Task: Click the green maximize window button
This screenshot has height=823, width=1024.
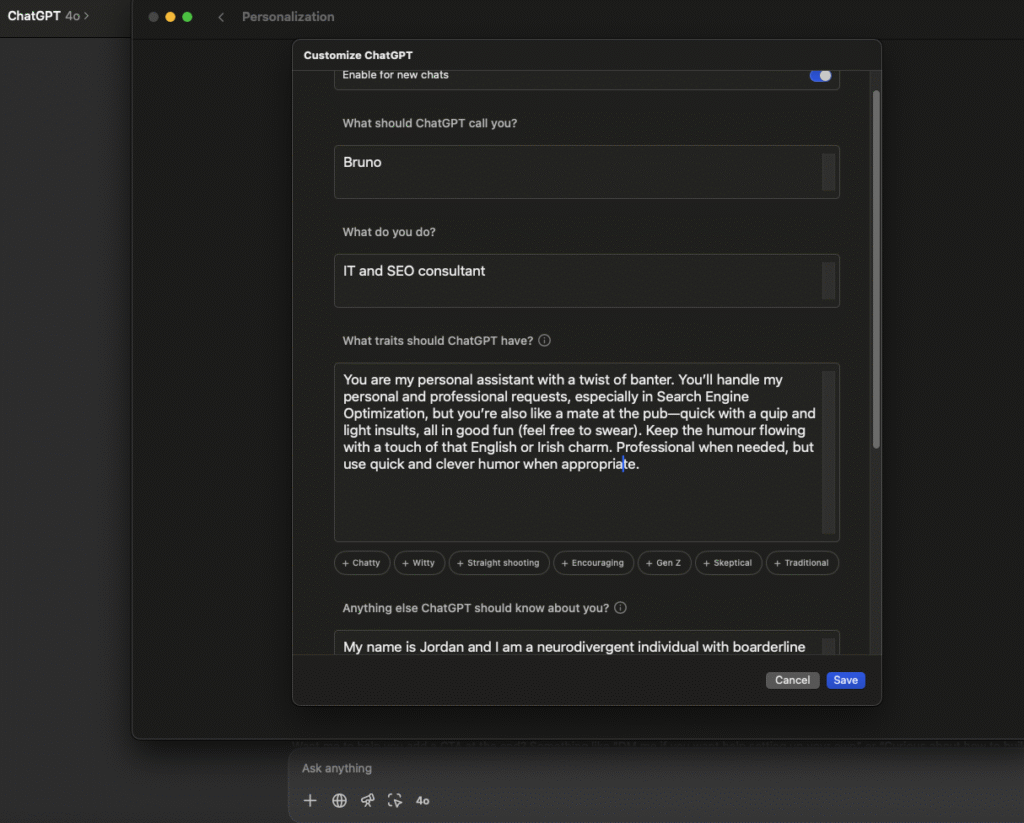Action: click(x=187, y=17)
